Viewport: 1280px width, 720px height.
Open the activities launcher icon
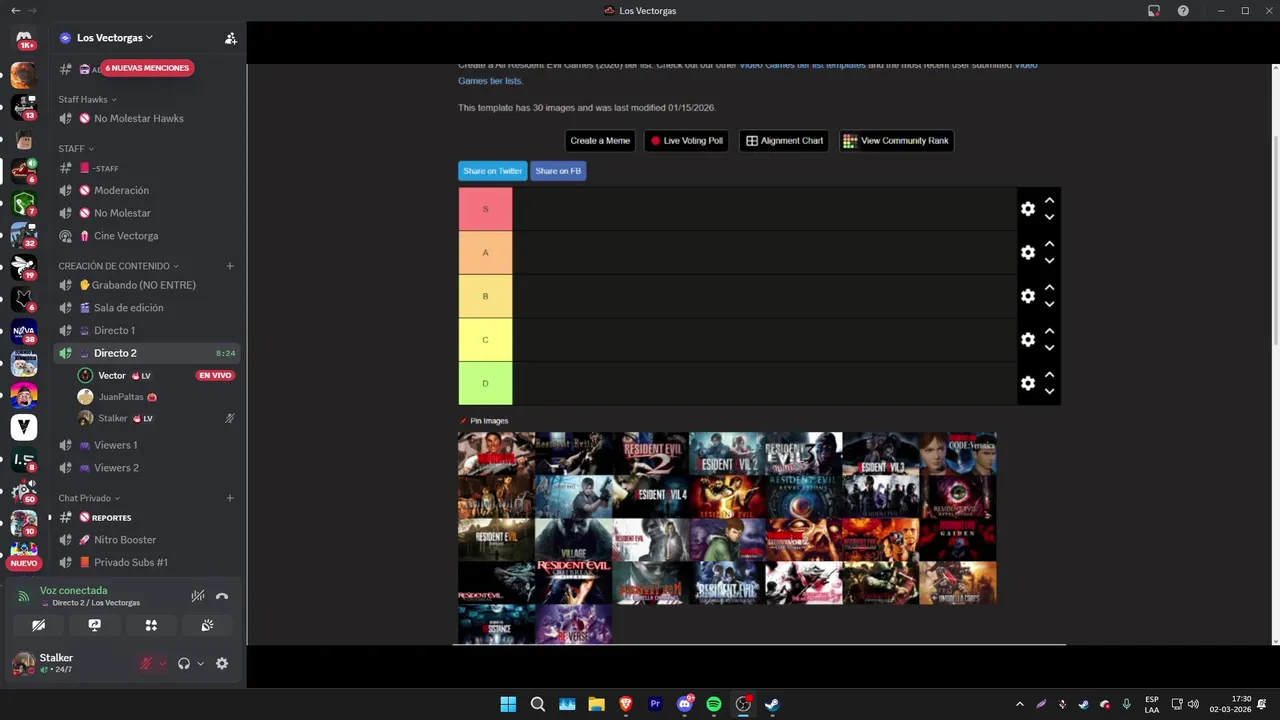pos(151,625)
